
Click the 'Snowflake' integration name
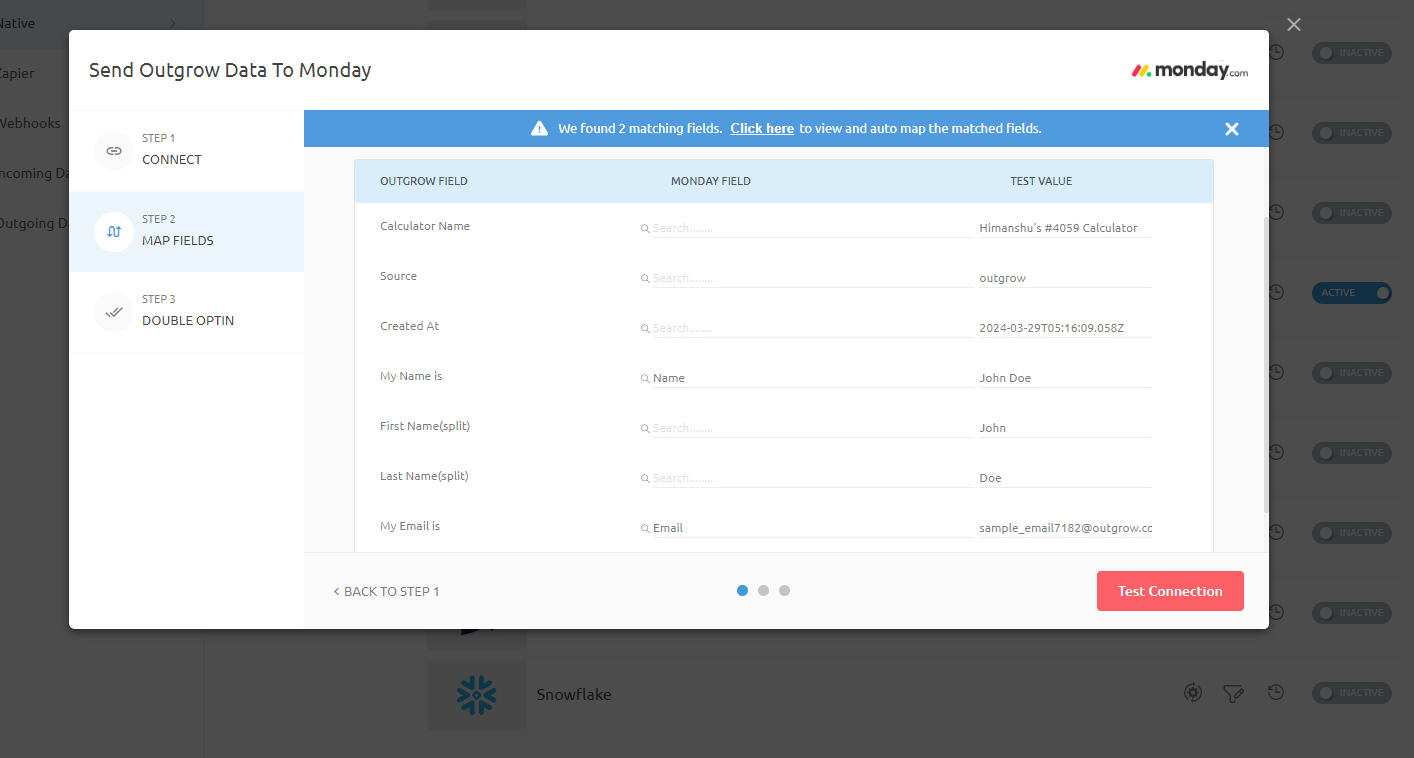[x=574, y=694]
